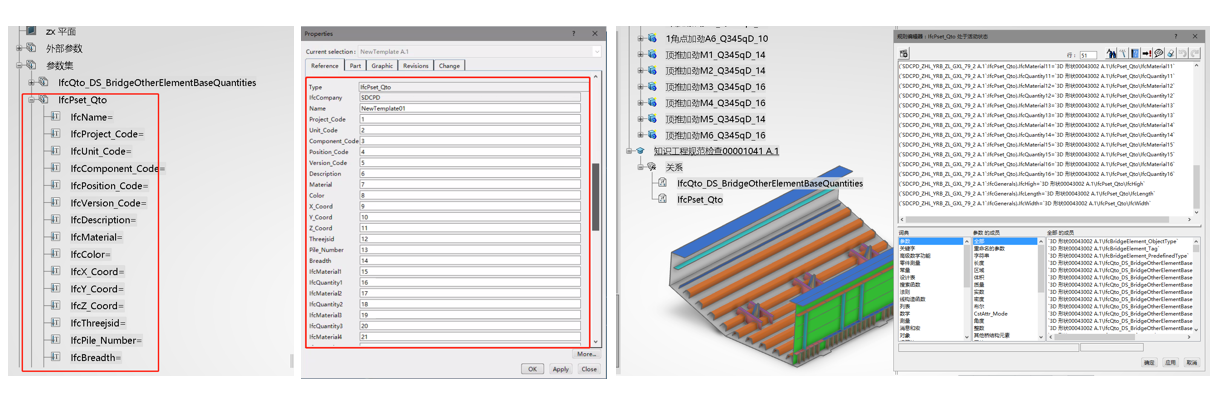Switch to the Graphic tab
This screenshot has width=1221, height=403.
pos(382,66)
